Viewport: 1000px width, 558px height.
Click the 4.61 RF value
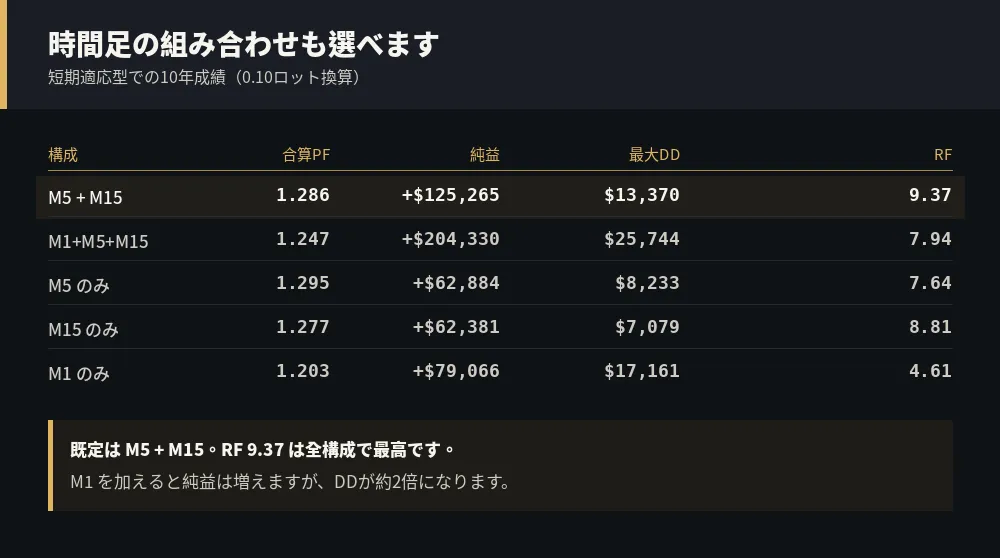click(930, 371)
